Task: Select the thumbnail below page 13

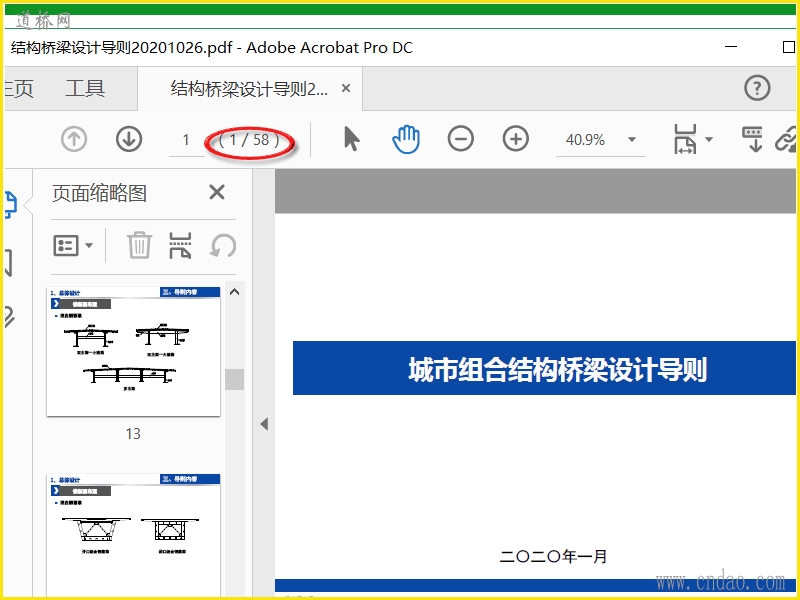Action: 134,536
